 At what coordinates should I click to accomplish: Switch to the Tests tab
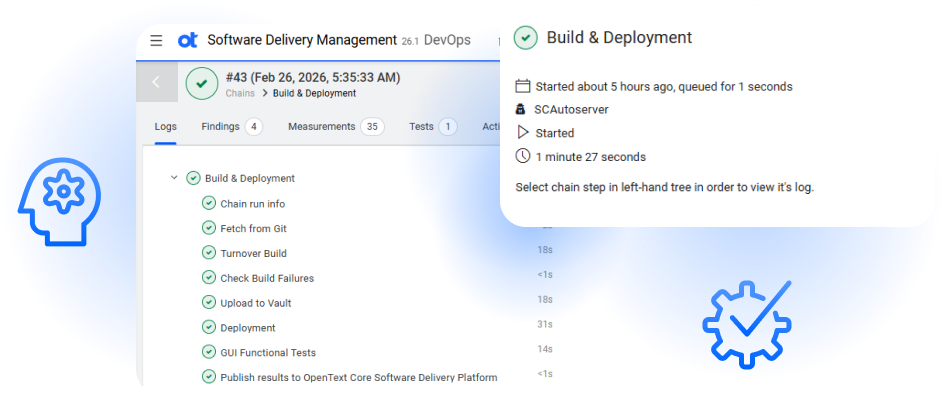pyautogui.click(x=421, y=126)
